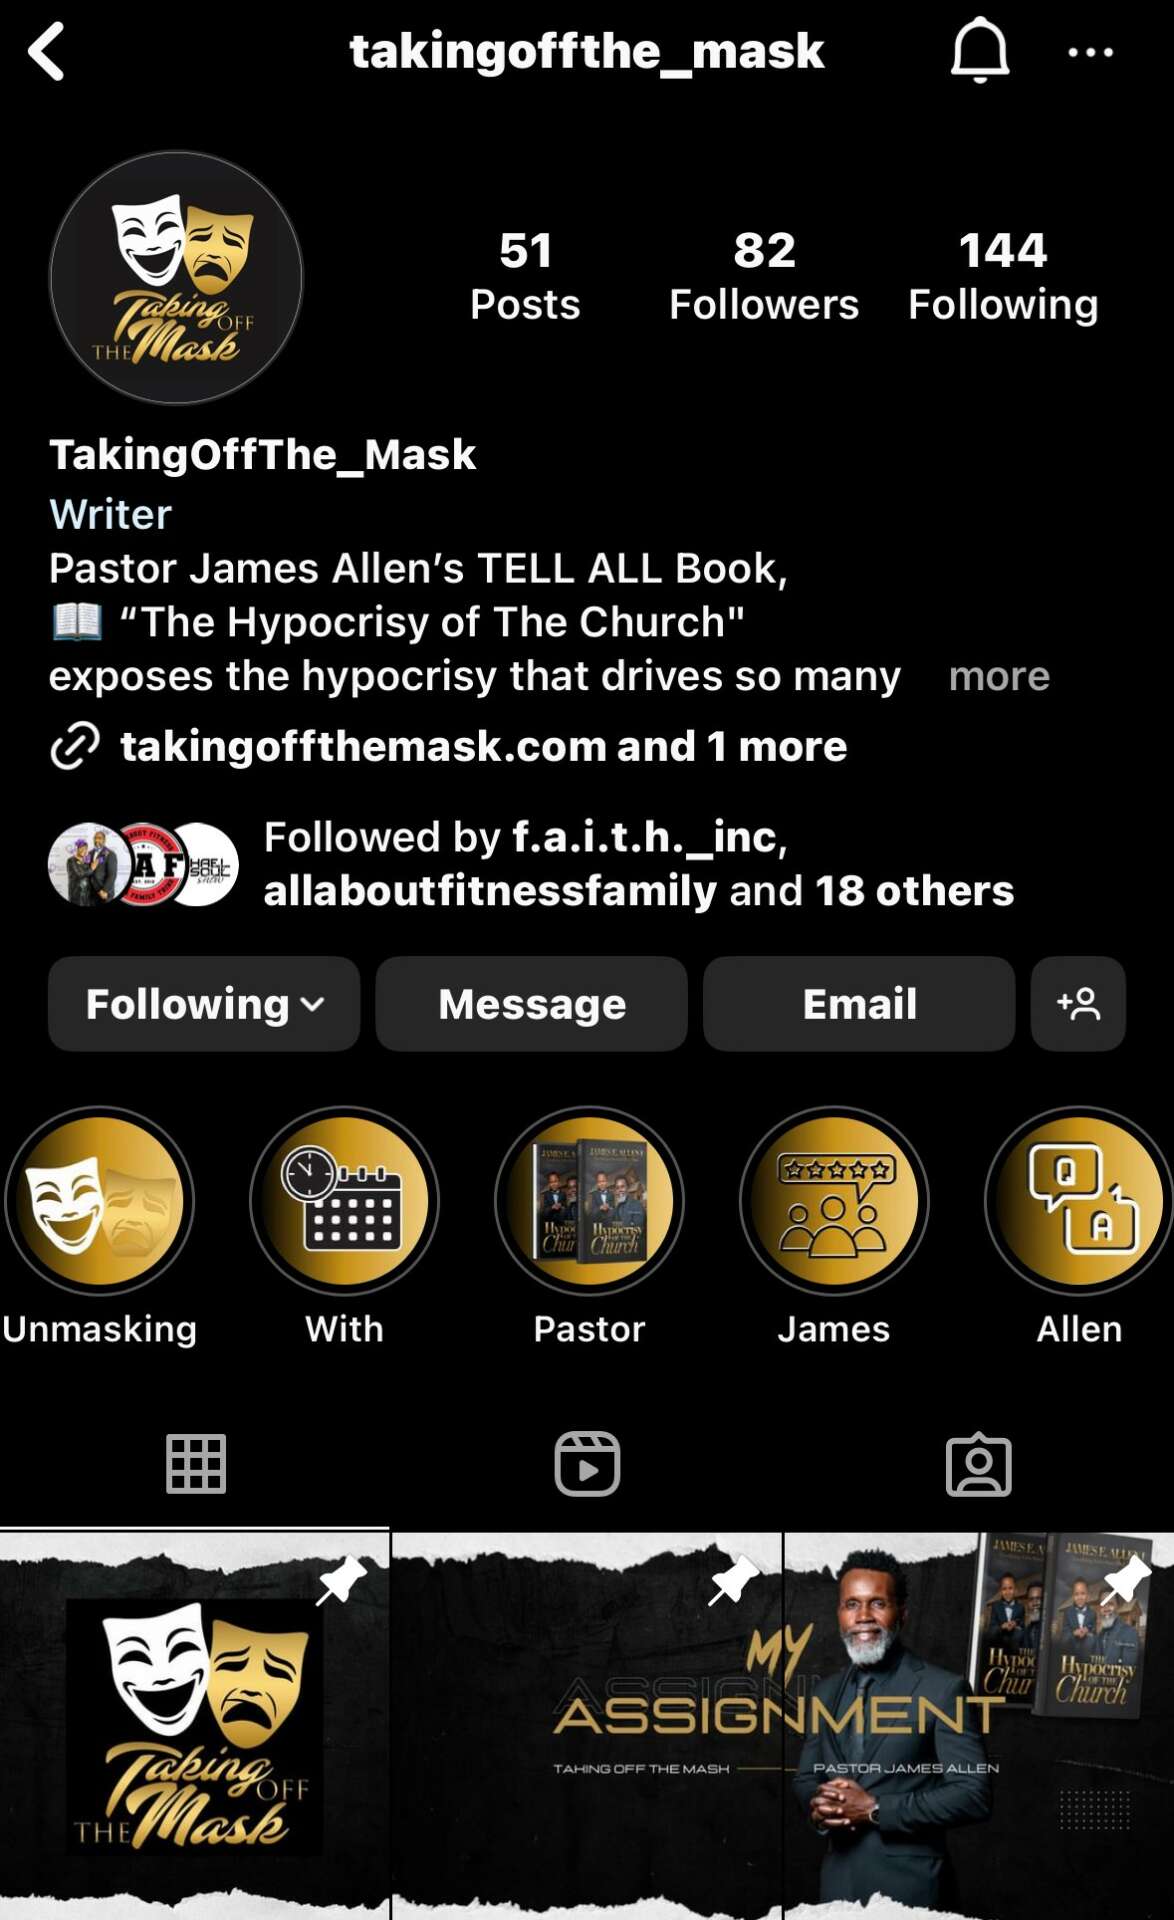1174x1920 pixels.
Task: Tap the Message button
Action: click(x=531, y=1003)
